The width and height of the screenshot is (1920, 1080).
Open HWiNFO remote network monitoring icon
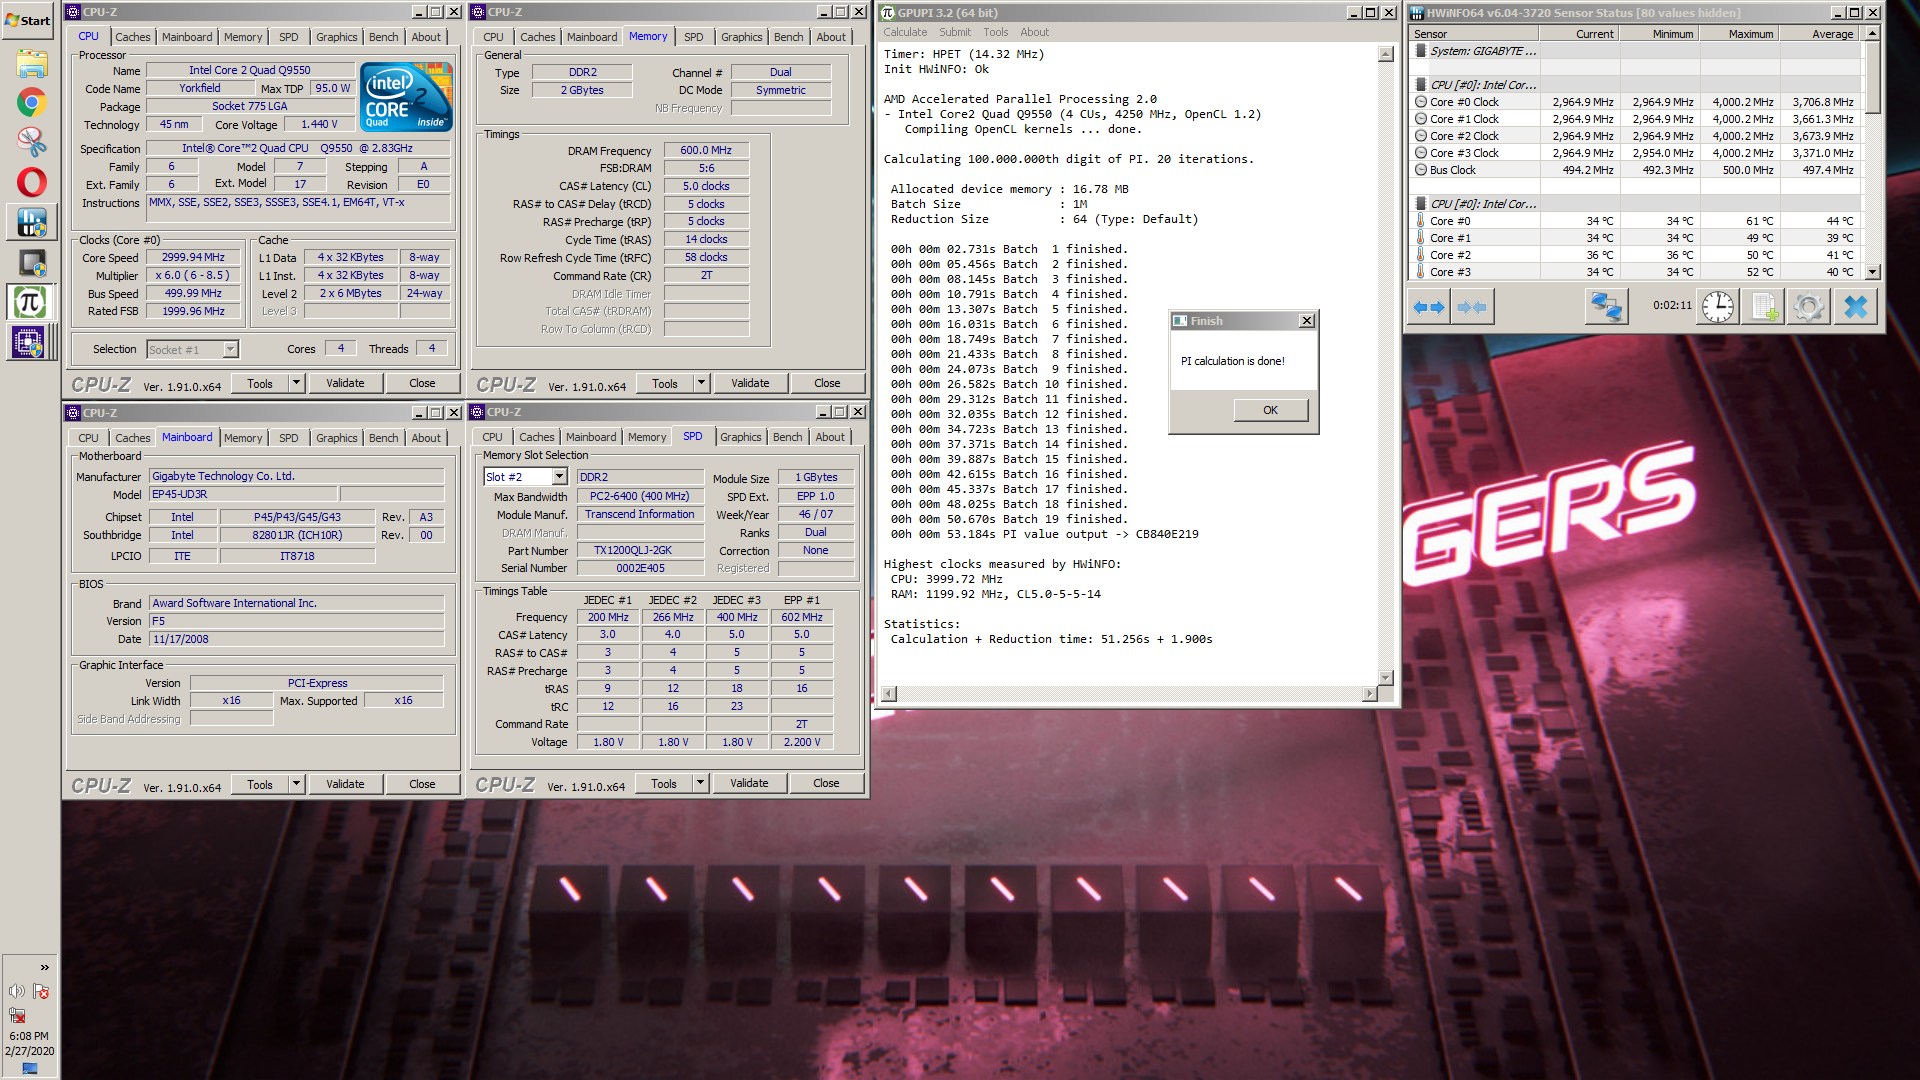(1606, 307)
